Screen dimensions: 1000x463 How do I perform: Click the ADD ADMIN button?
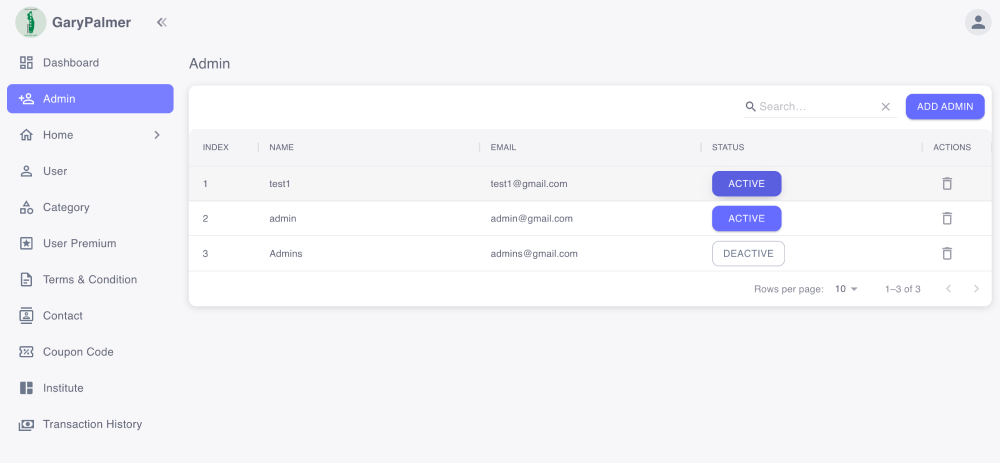pos(945,107)
